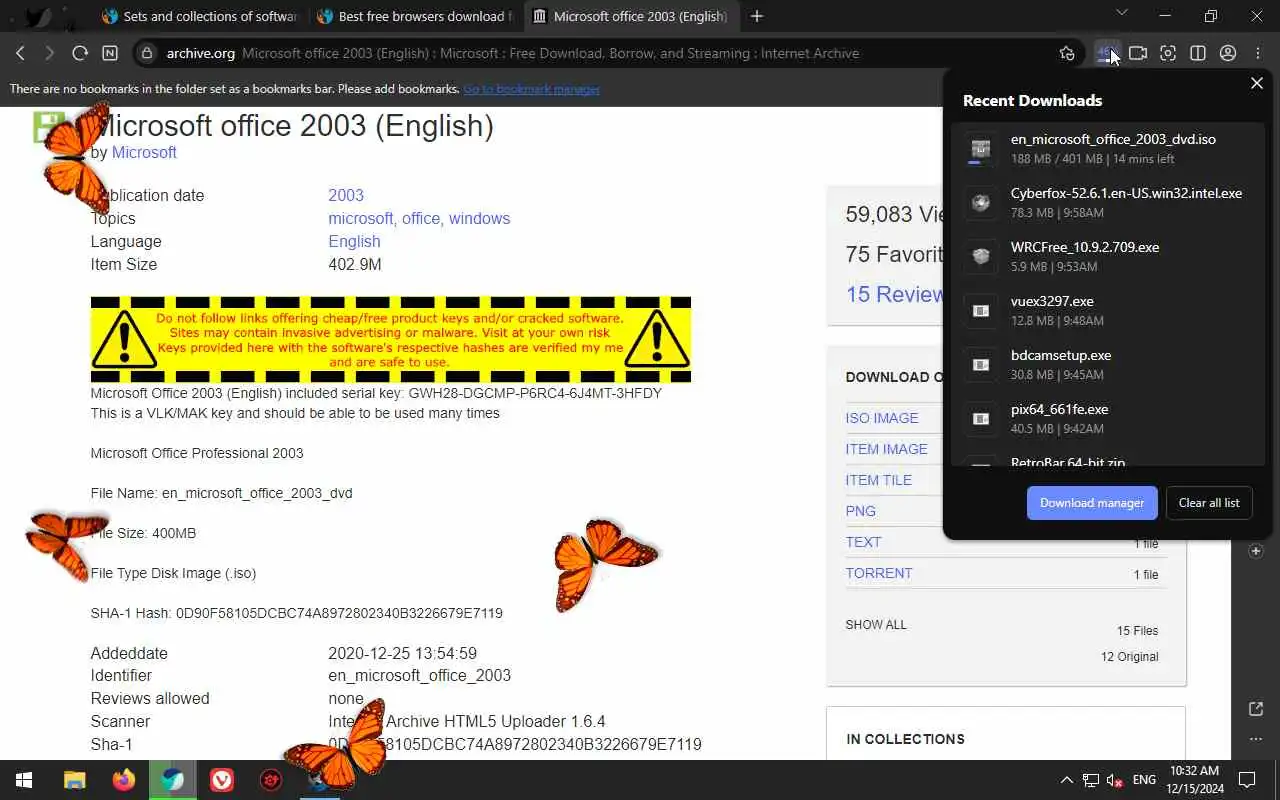Download the TORRENT option
This screenshot has width=1280, height=800.
pyautogui.click(x=879, y=573)
